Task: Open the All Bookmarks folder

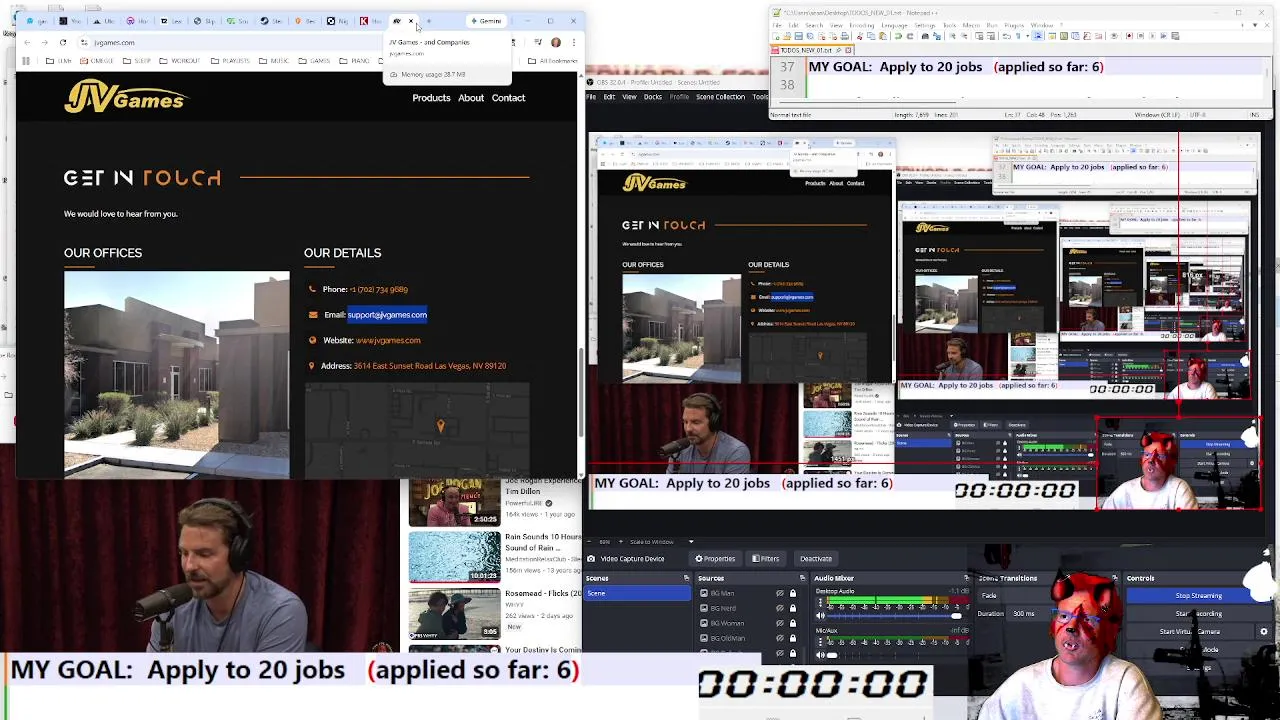Action: tap(552, 61)
